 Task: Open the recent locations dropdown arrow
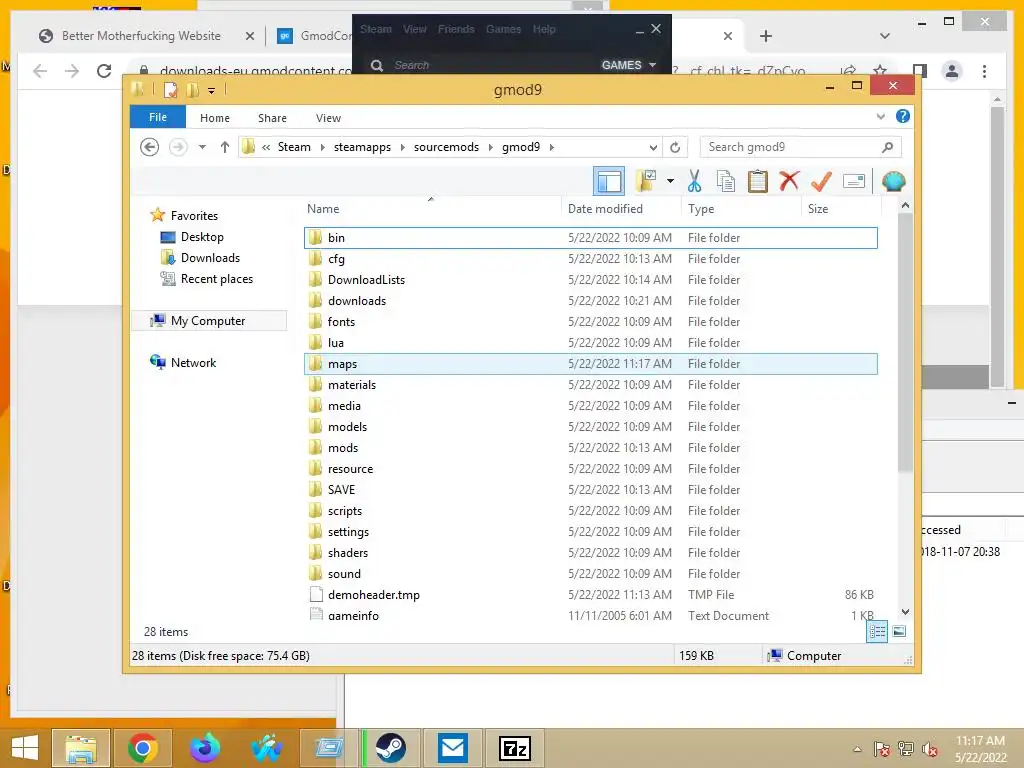click(x=202, y=147)
